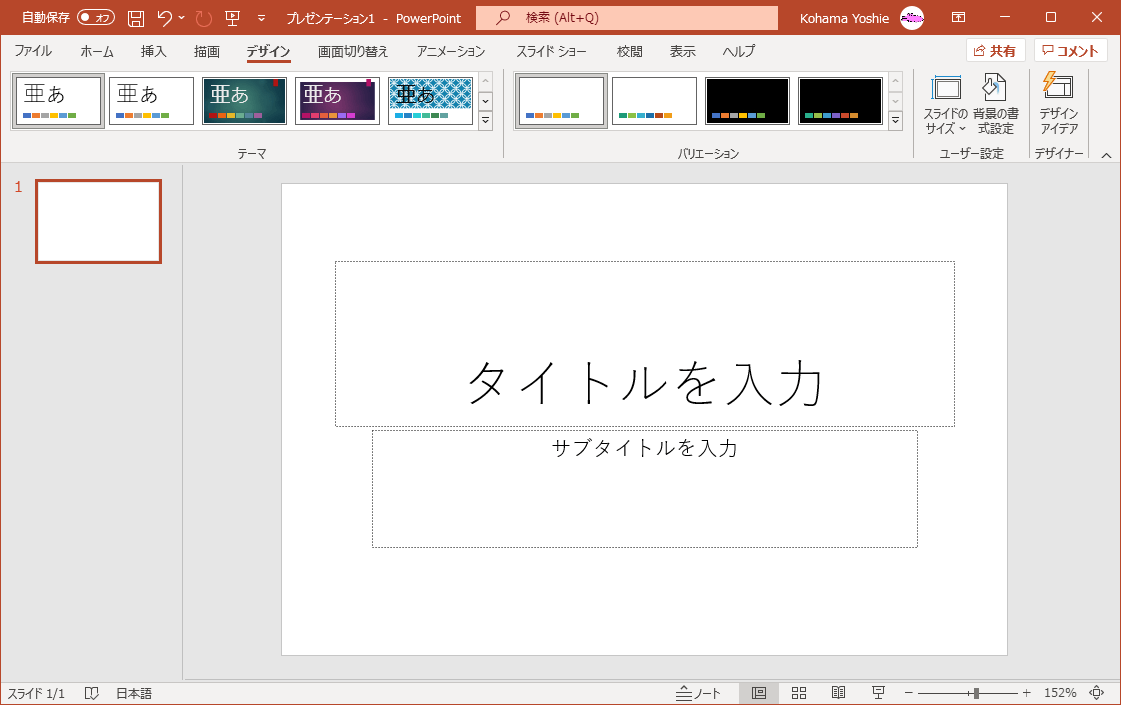
Task: Click the コメント comments button
Action: click(x=1071, y=51)
